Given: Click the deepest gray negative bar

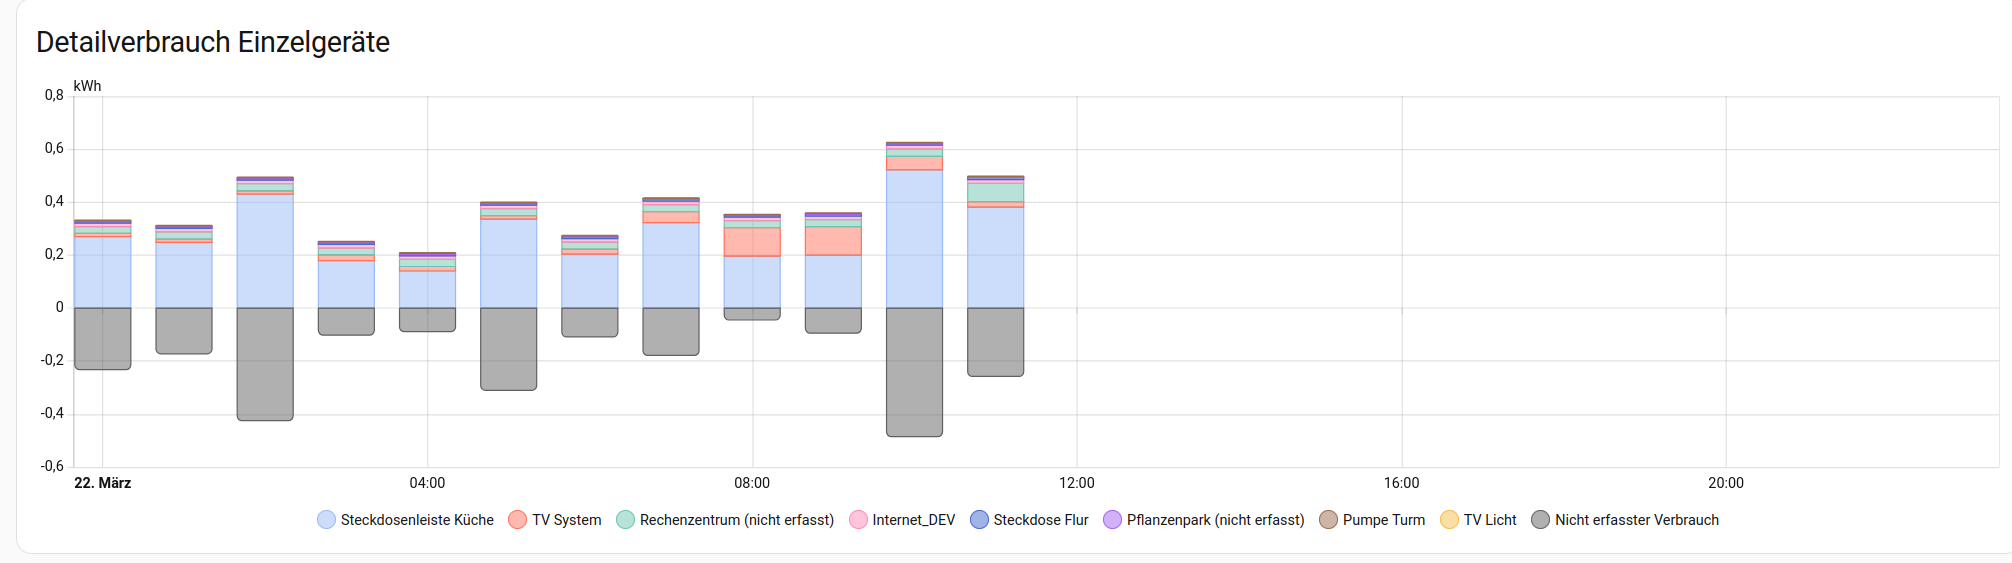Looking at the screenshot, I should point(914,372).
